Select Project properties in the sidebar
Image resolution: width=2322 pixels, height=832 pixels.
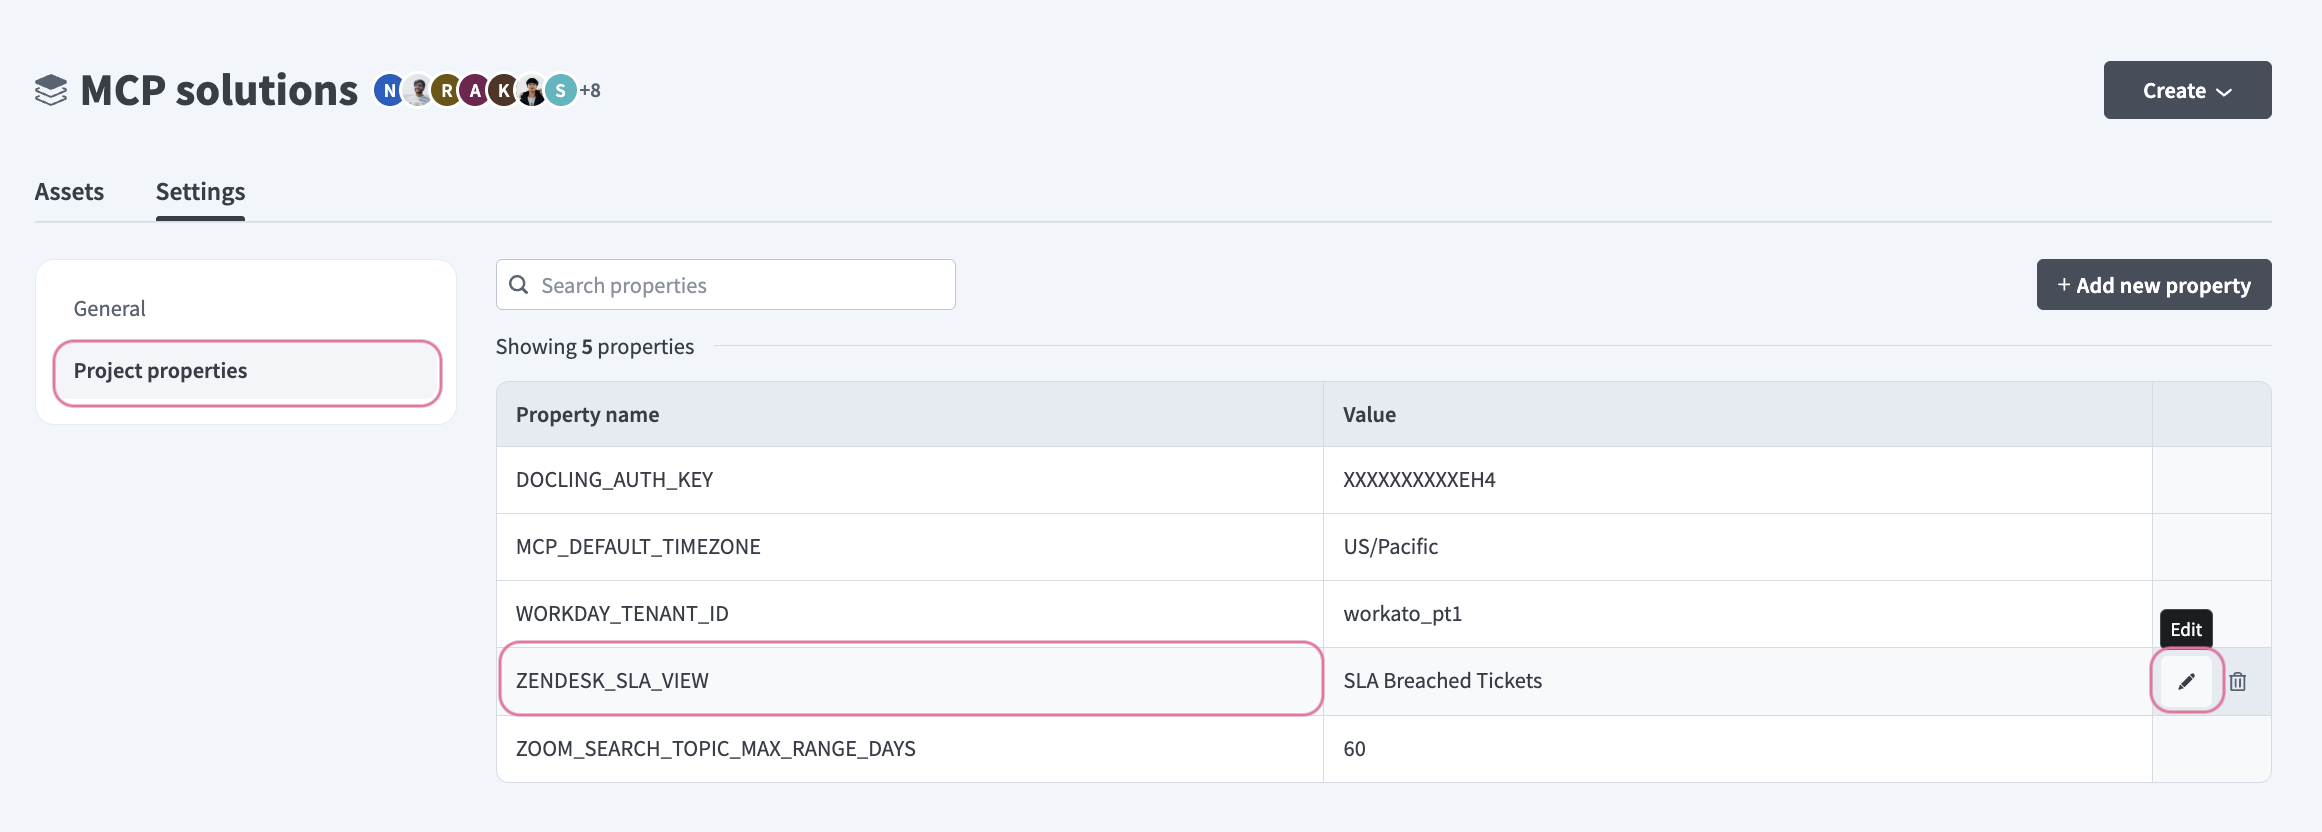(x=160, y=371)
